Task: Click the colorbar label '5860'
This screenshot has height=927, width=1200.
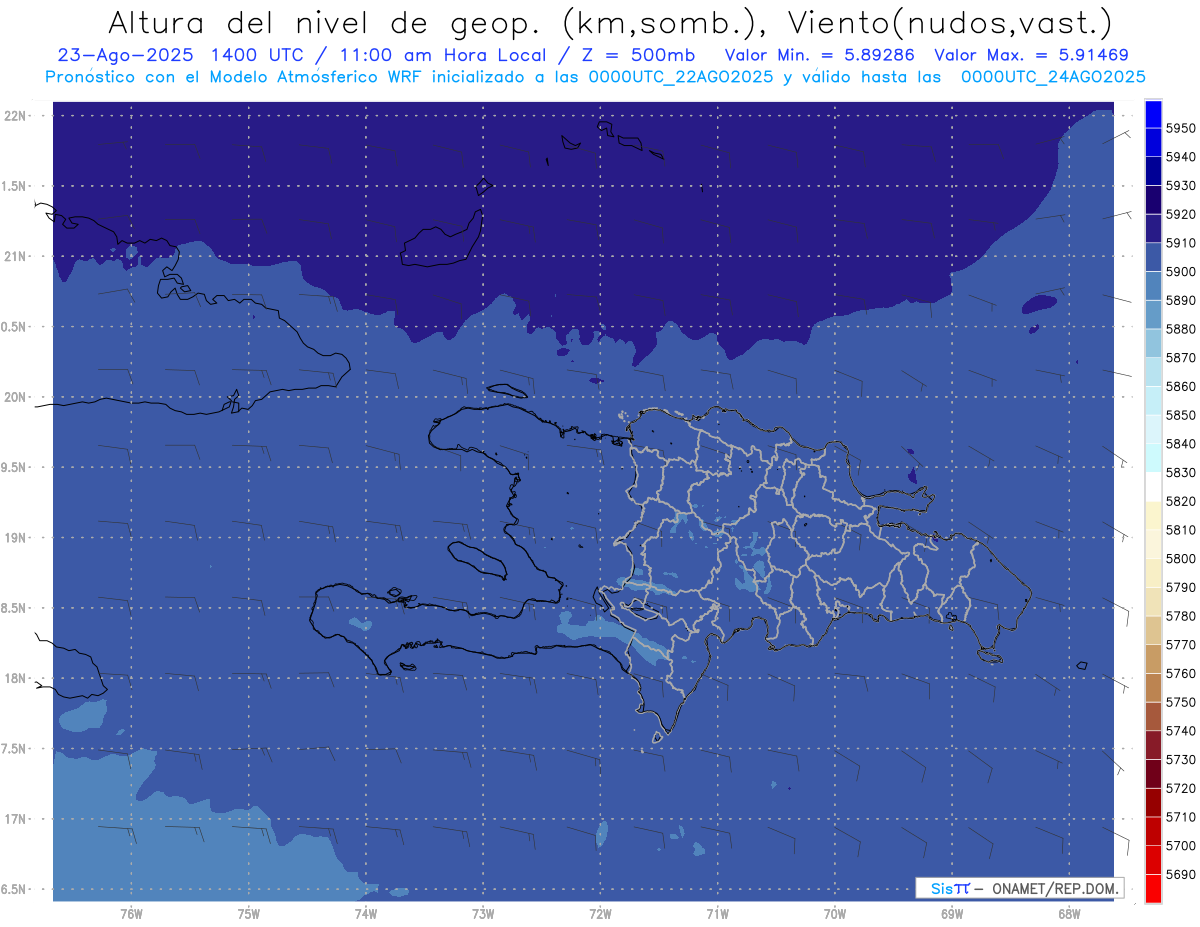Action: (1181, 386)
